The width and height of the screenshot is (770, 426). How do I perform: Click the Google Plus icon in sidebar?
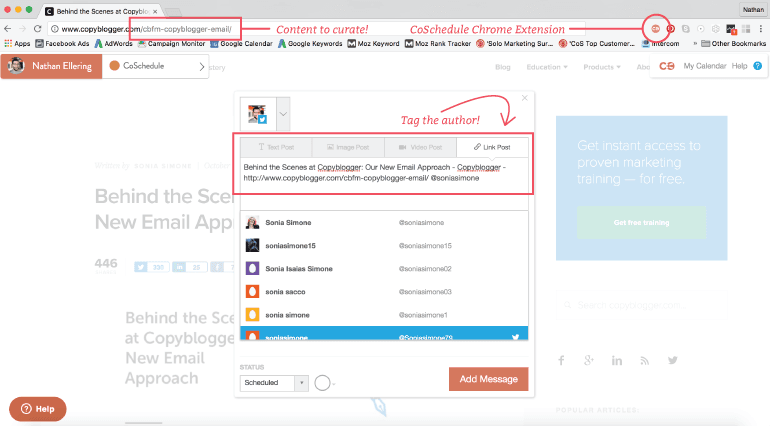[x=589, y=361]
